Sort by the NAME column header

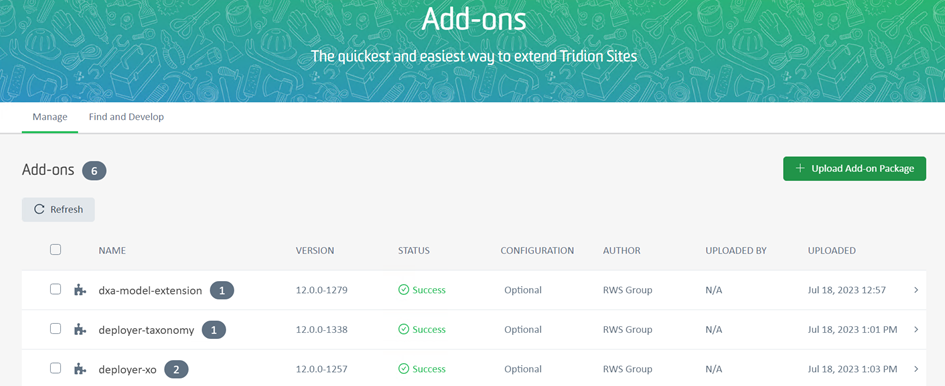[112, 250]
